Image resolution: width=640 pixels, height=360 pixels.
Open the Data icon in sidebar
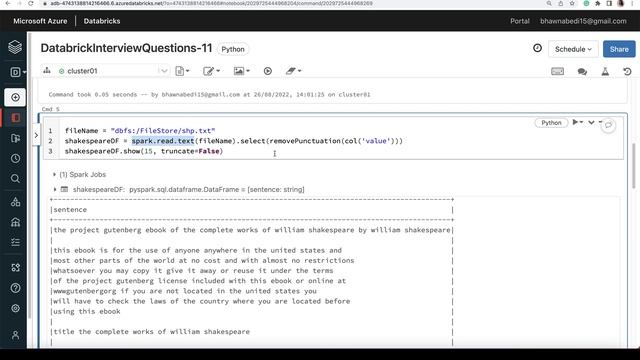pyautogui.click(x=16, y=202)
